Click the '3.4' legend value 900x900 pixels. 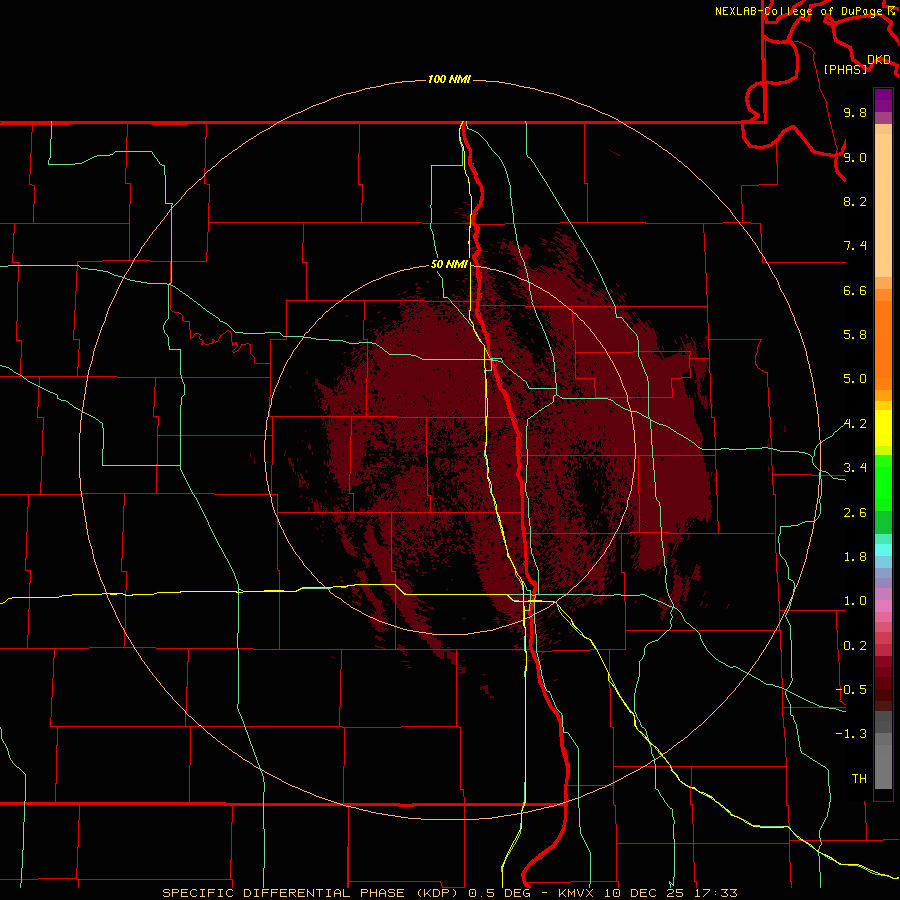[855, 468]
